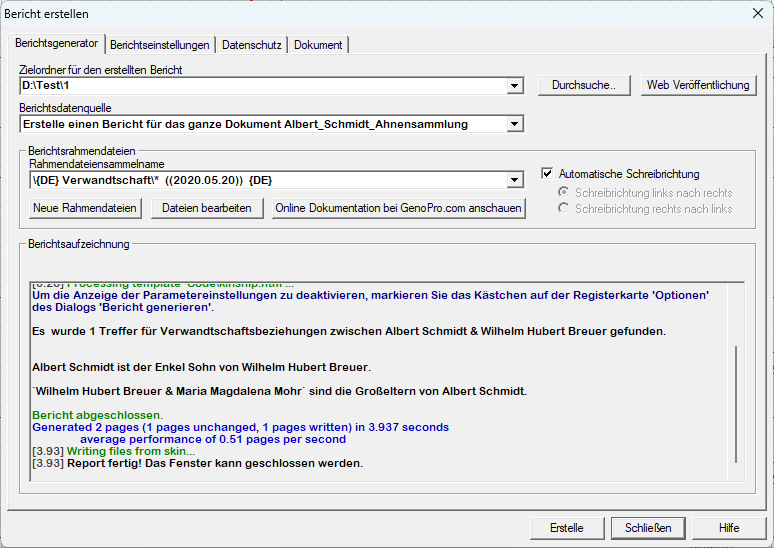Select the Dokument tab
774x548 pixels.
tap(318, 45)
